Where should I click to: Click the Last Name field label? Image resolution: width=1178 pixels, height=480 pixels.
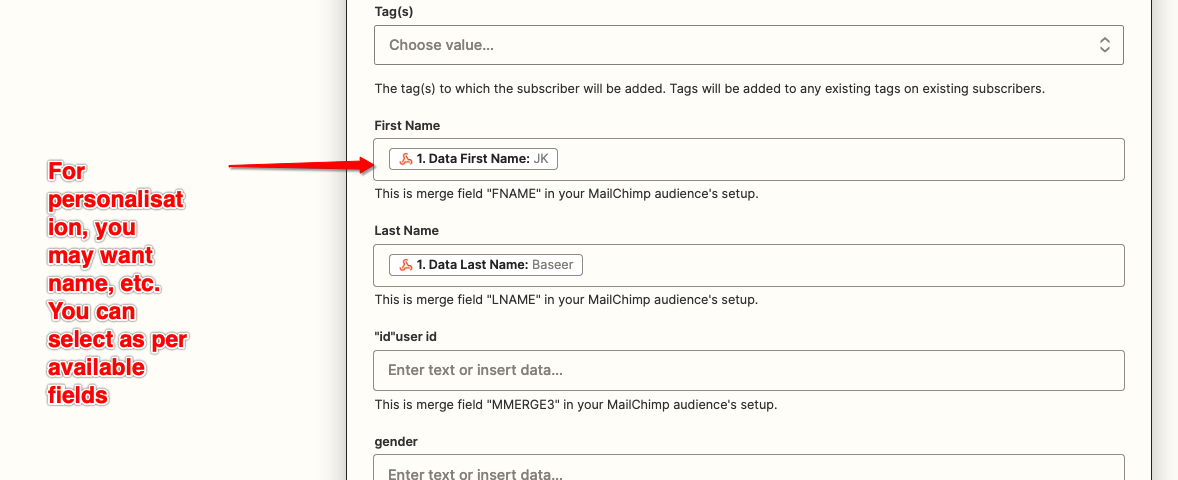click(x=406, y=231)
